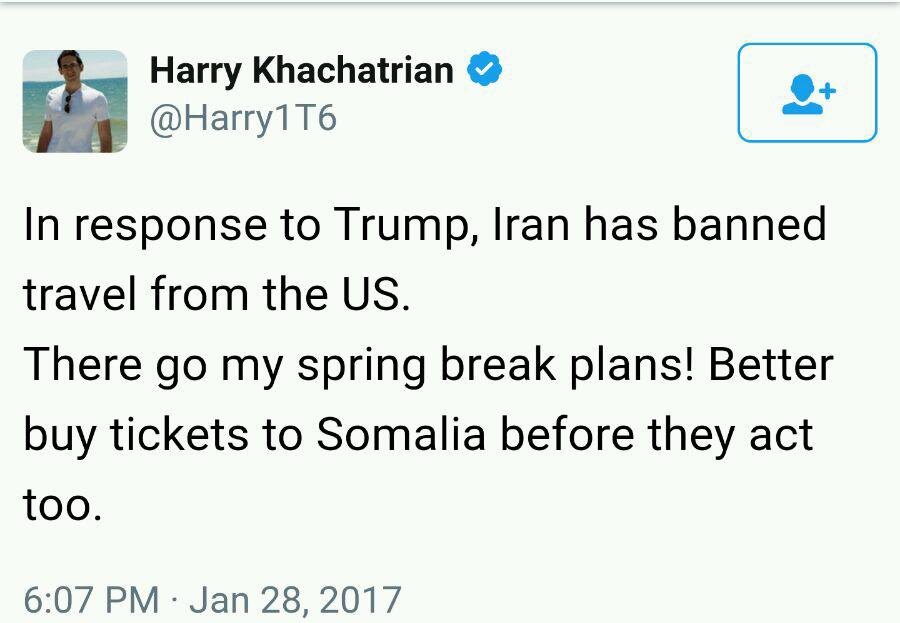Click the follow user button
Image resolution: width=900 pixels, height=623 pixels.
coord(806,93)
